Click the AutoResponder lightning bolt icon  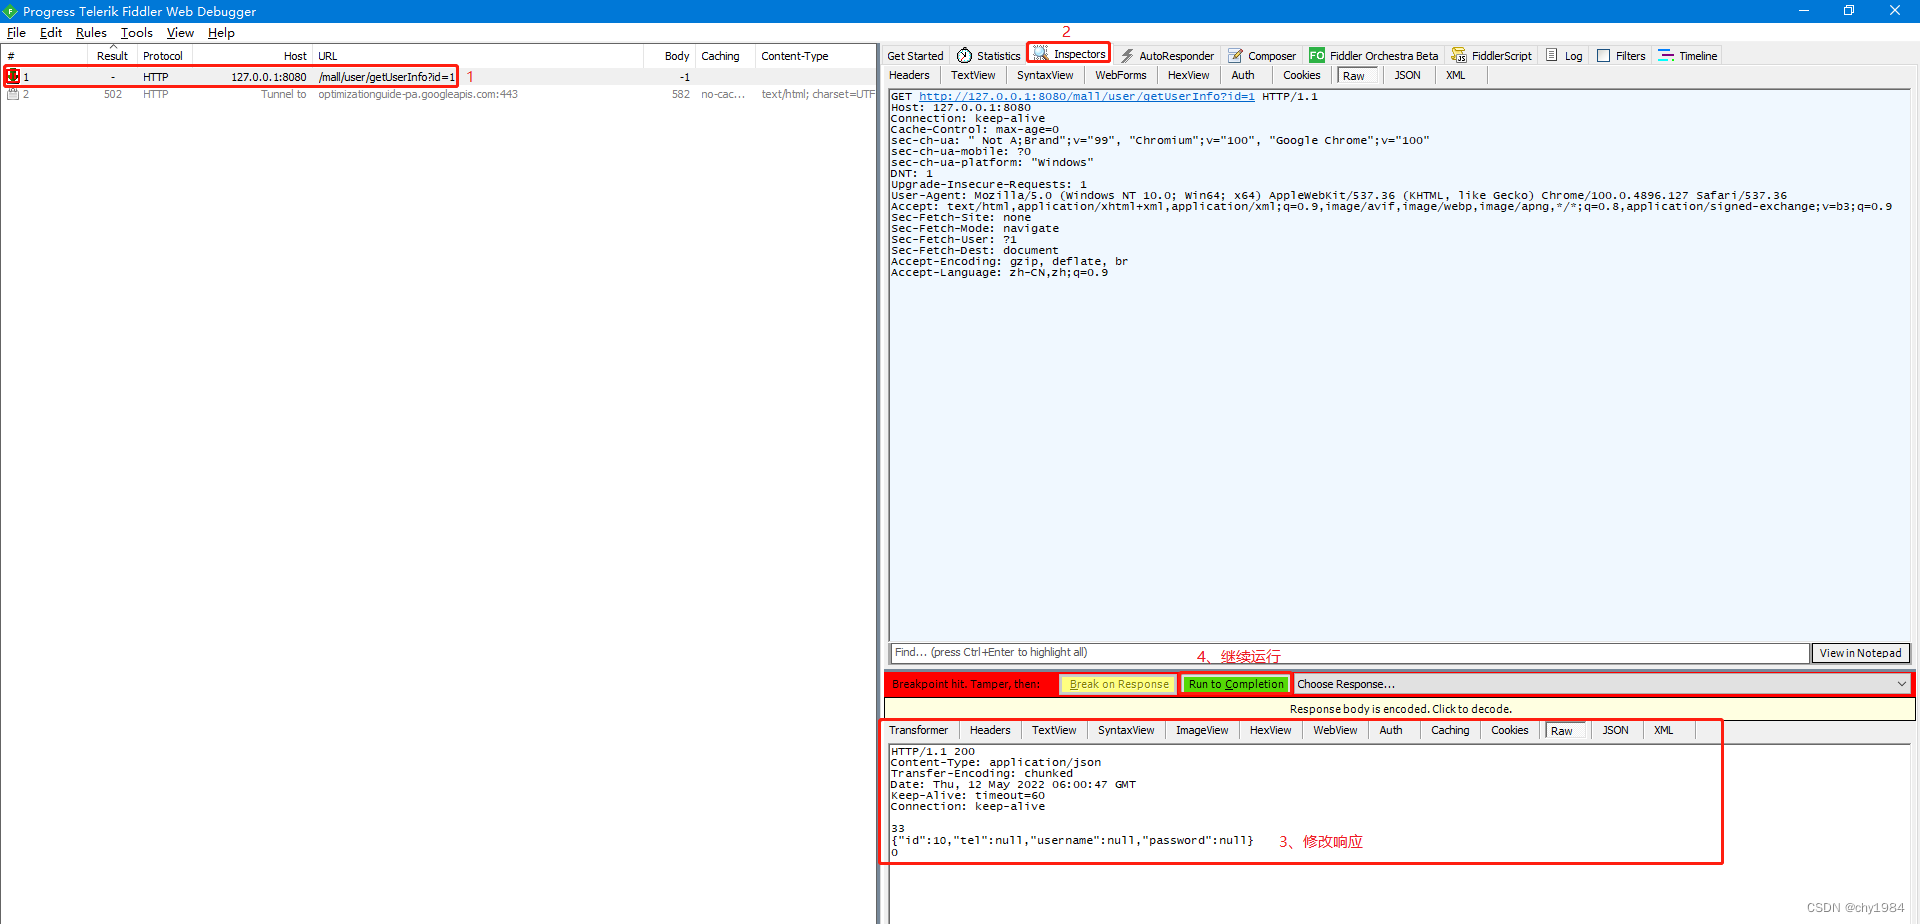(1127, 56)
